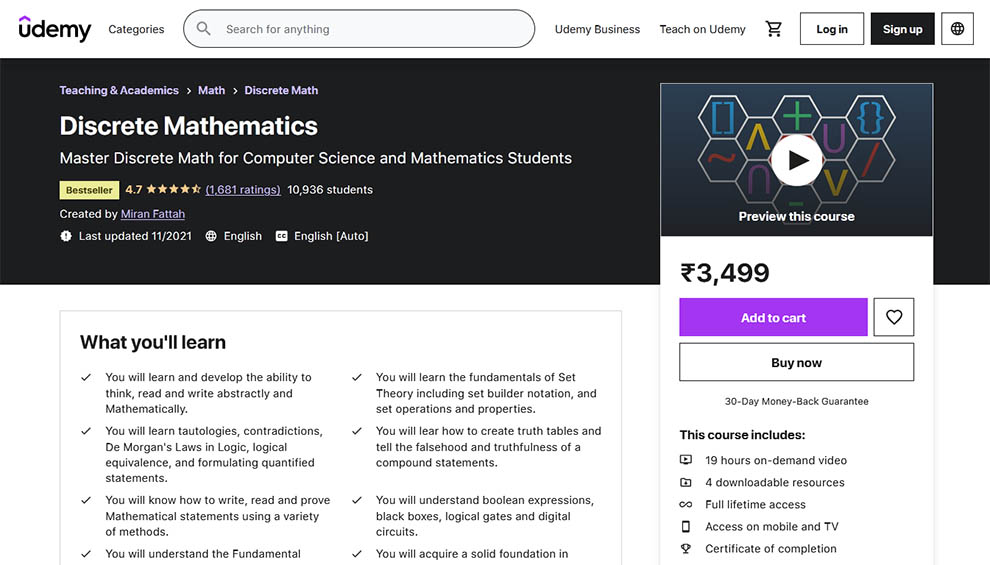Click checkmark beside boolean expressions point
This screenshot has height=565, width=990.
(x=357, y=500)
